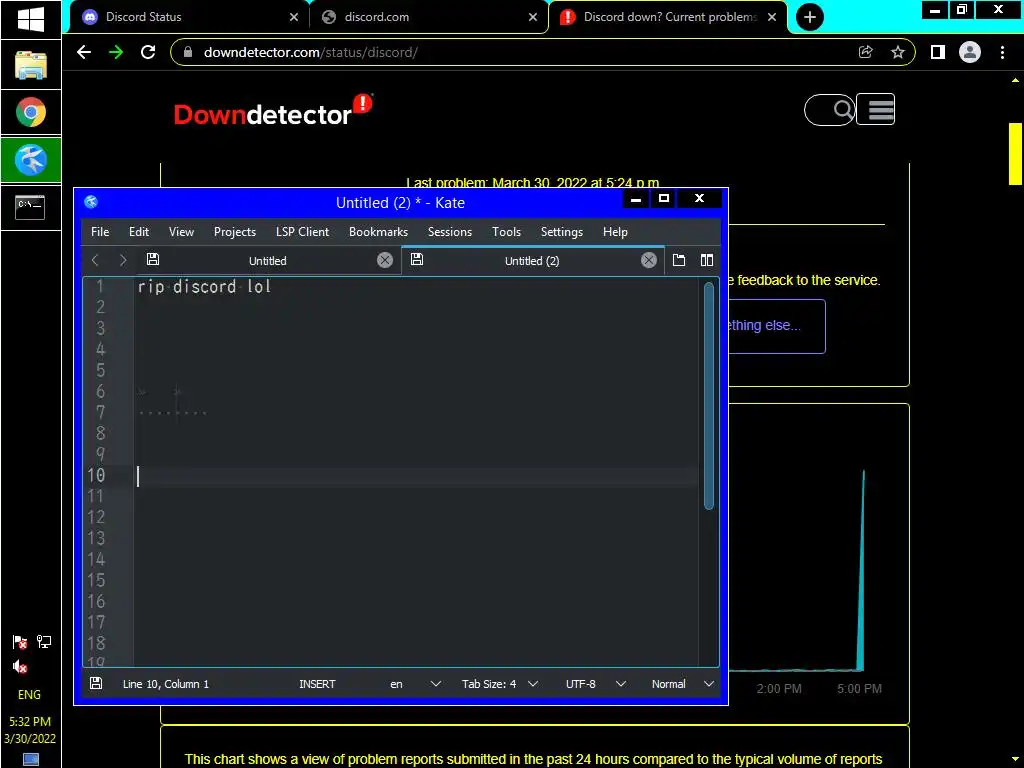Open File Explorer from the taskbar

[x=31, y=65]
